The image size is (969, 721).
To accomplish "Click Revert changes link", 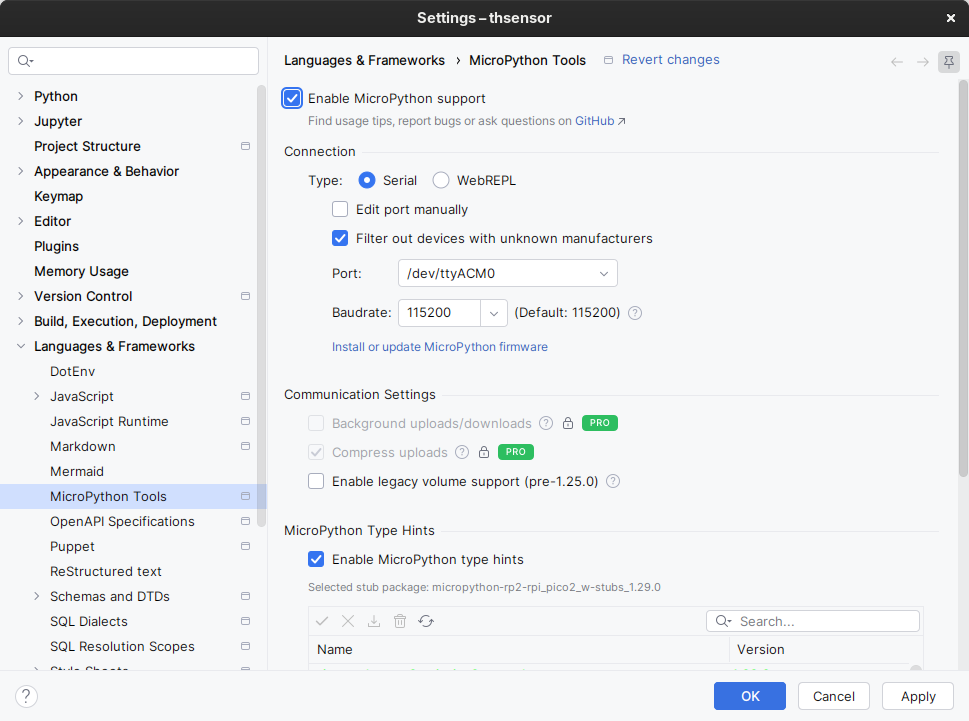I will 671,60.
